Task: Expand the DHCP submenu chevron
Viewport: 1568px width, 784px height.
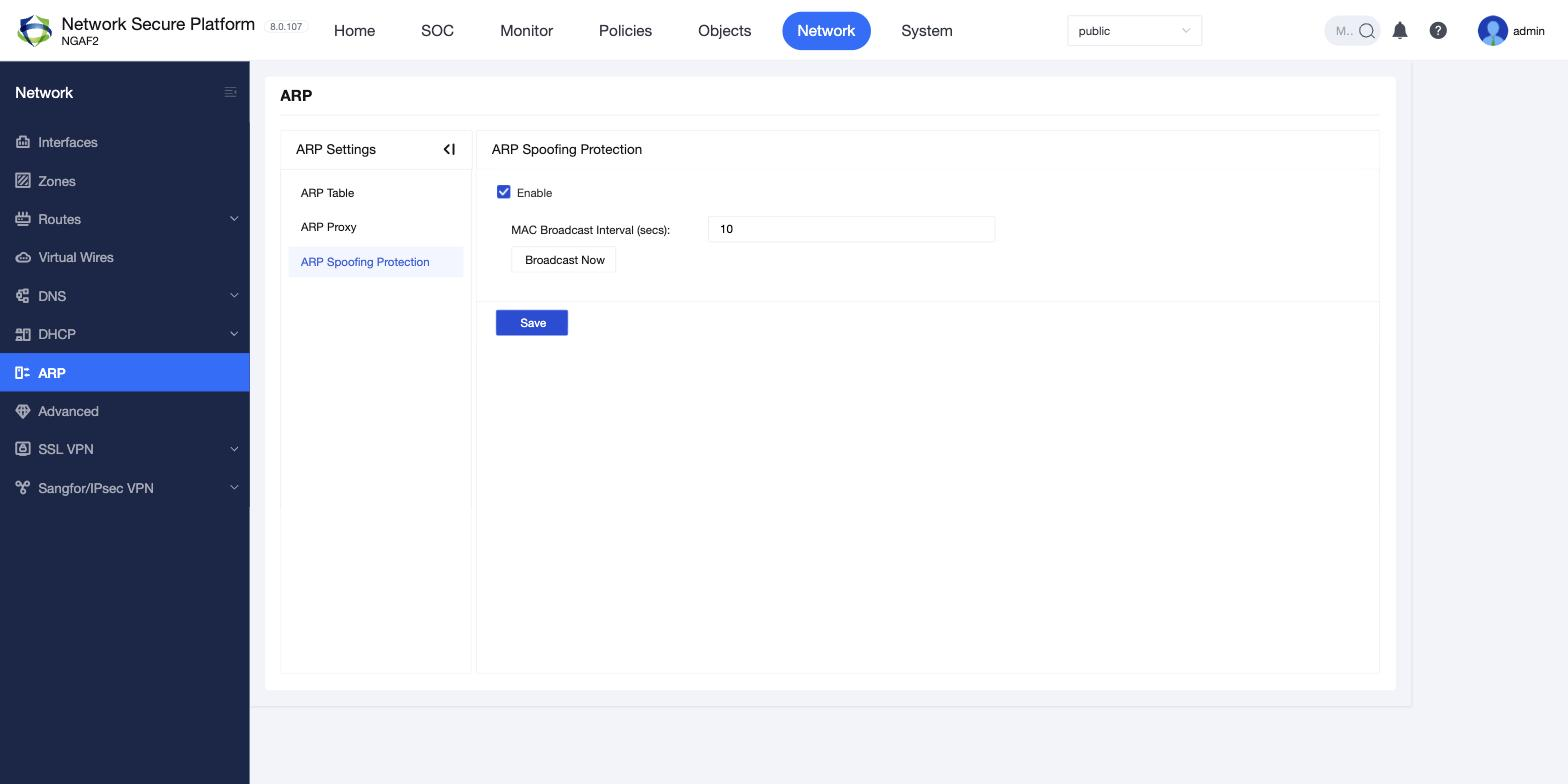Action: point(234,334)
